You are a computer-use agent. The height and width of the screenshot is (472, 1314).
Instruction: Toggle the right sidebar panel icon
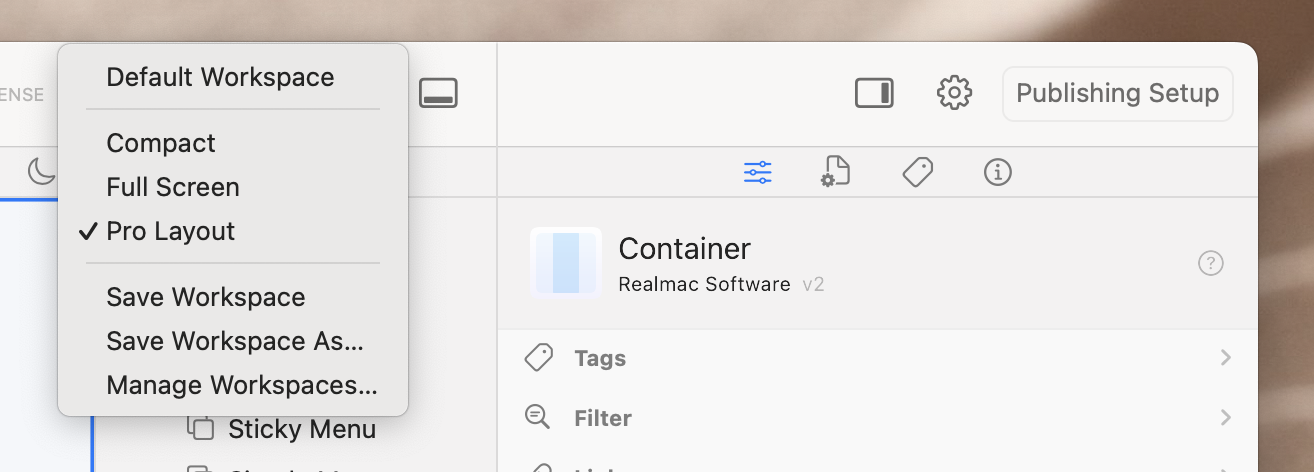tap(874, 93)
